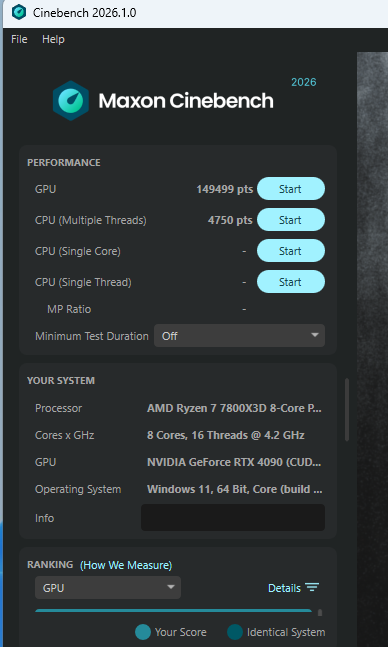This screenshot has height=647, width=388.
Task: Click the Minimum Test Duration dropdown arrow
Action: pyautogui.click(x=315, y=335)
